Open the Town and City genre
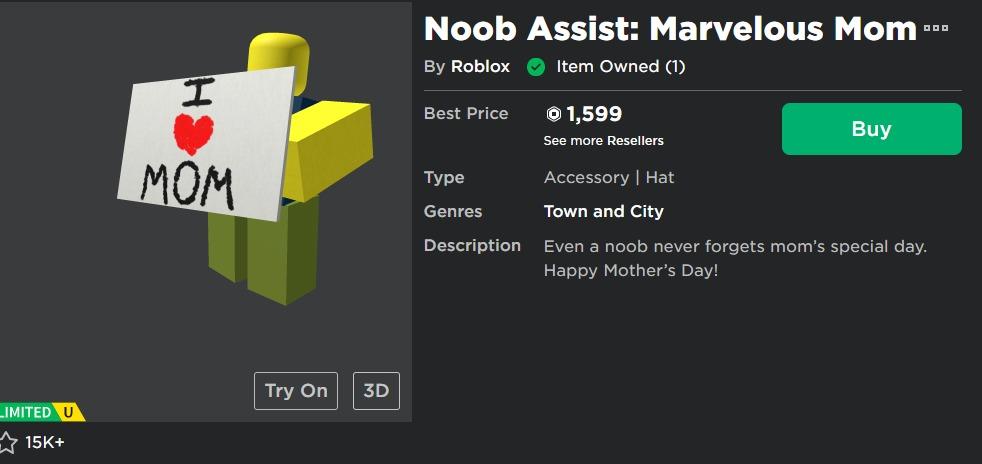 [603, 211]
